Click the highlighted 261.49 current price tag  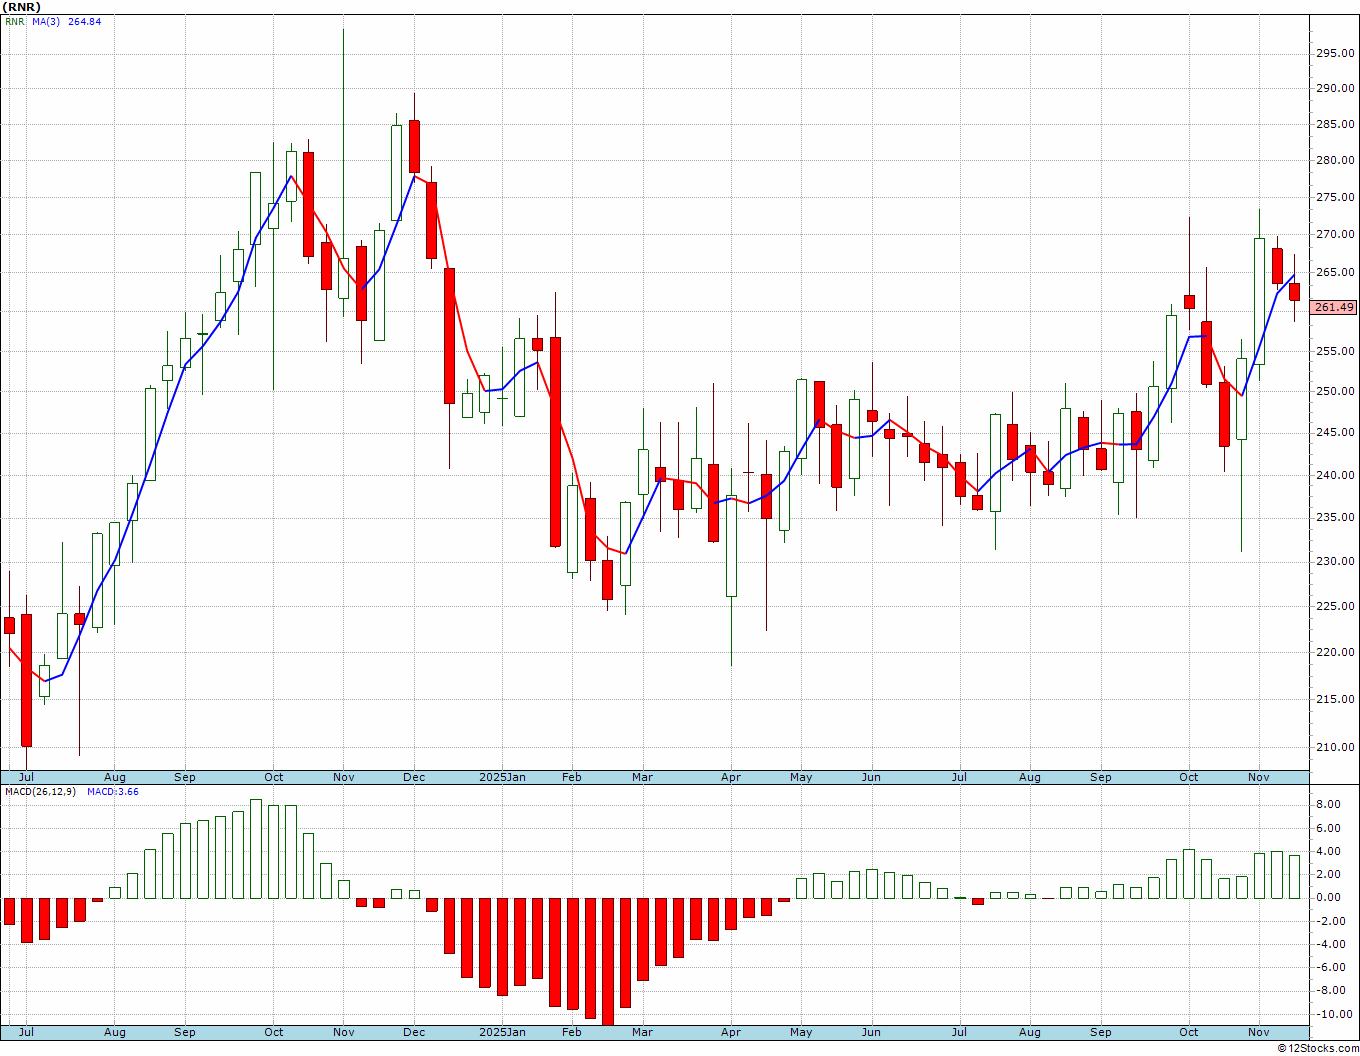click(x=1334, y=307)
